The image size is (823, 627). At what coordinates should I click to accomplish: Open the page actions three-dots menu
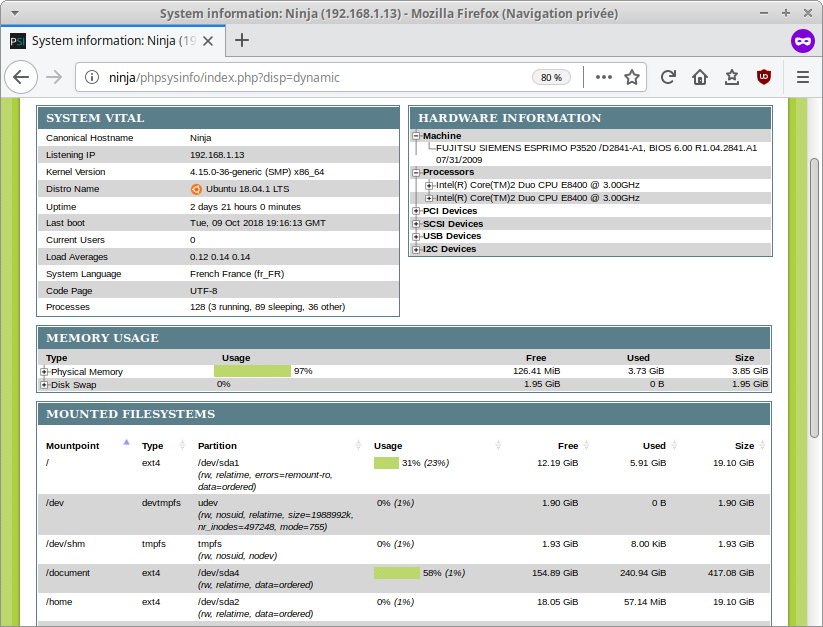(x=604, y=77)
